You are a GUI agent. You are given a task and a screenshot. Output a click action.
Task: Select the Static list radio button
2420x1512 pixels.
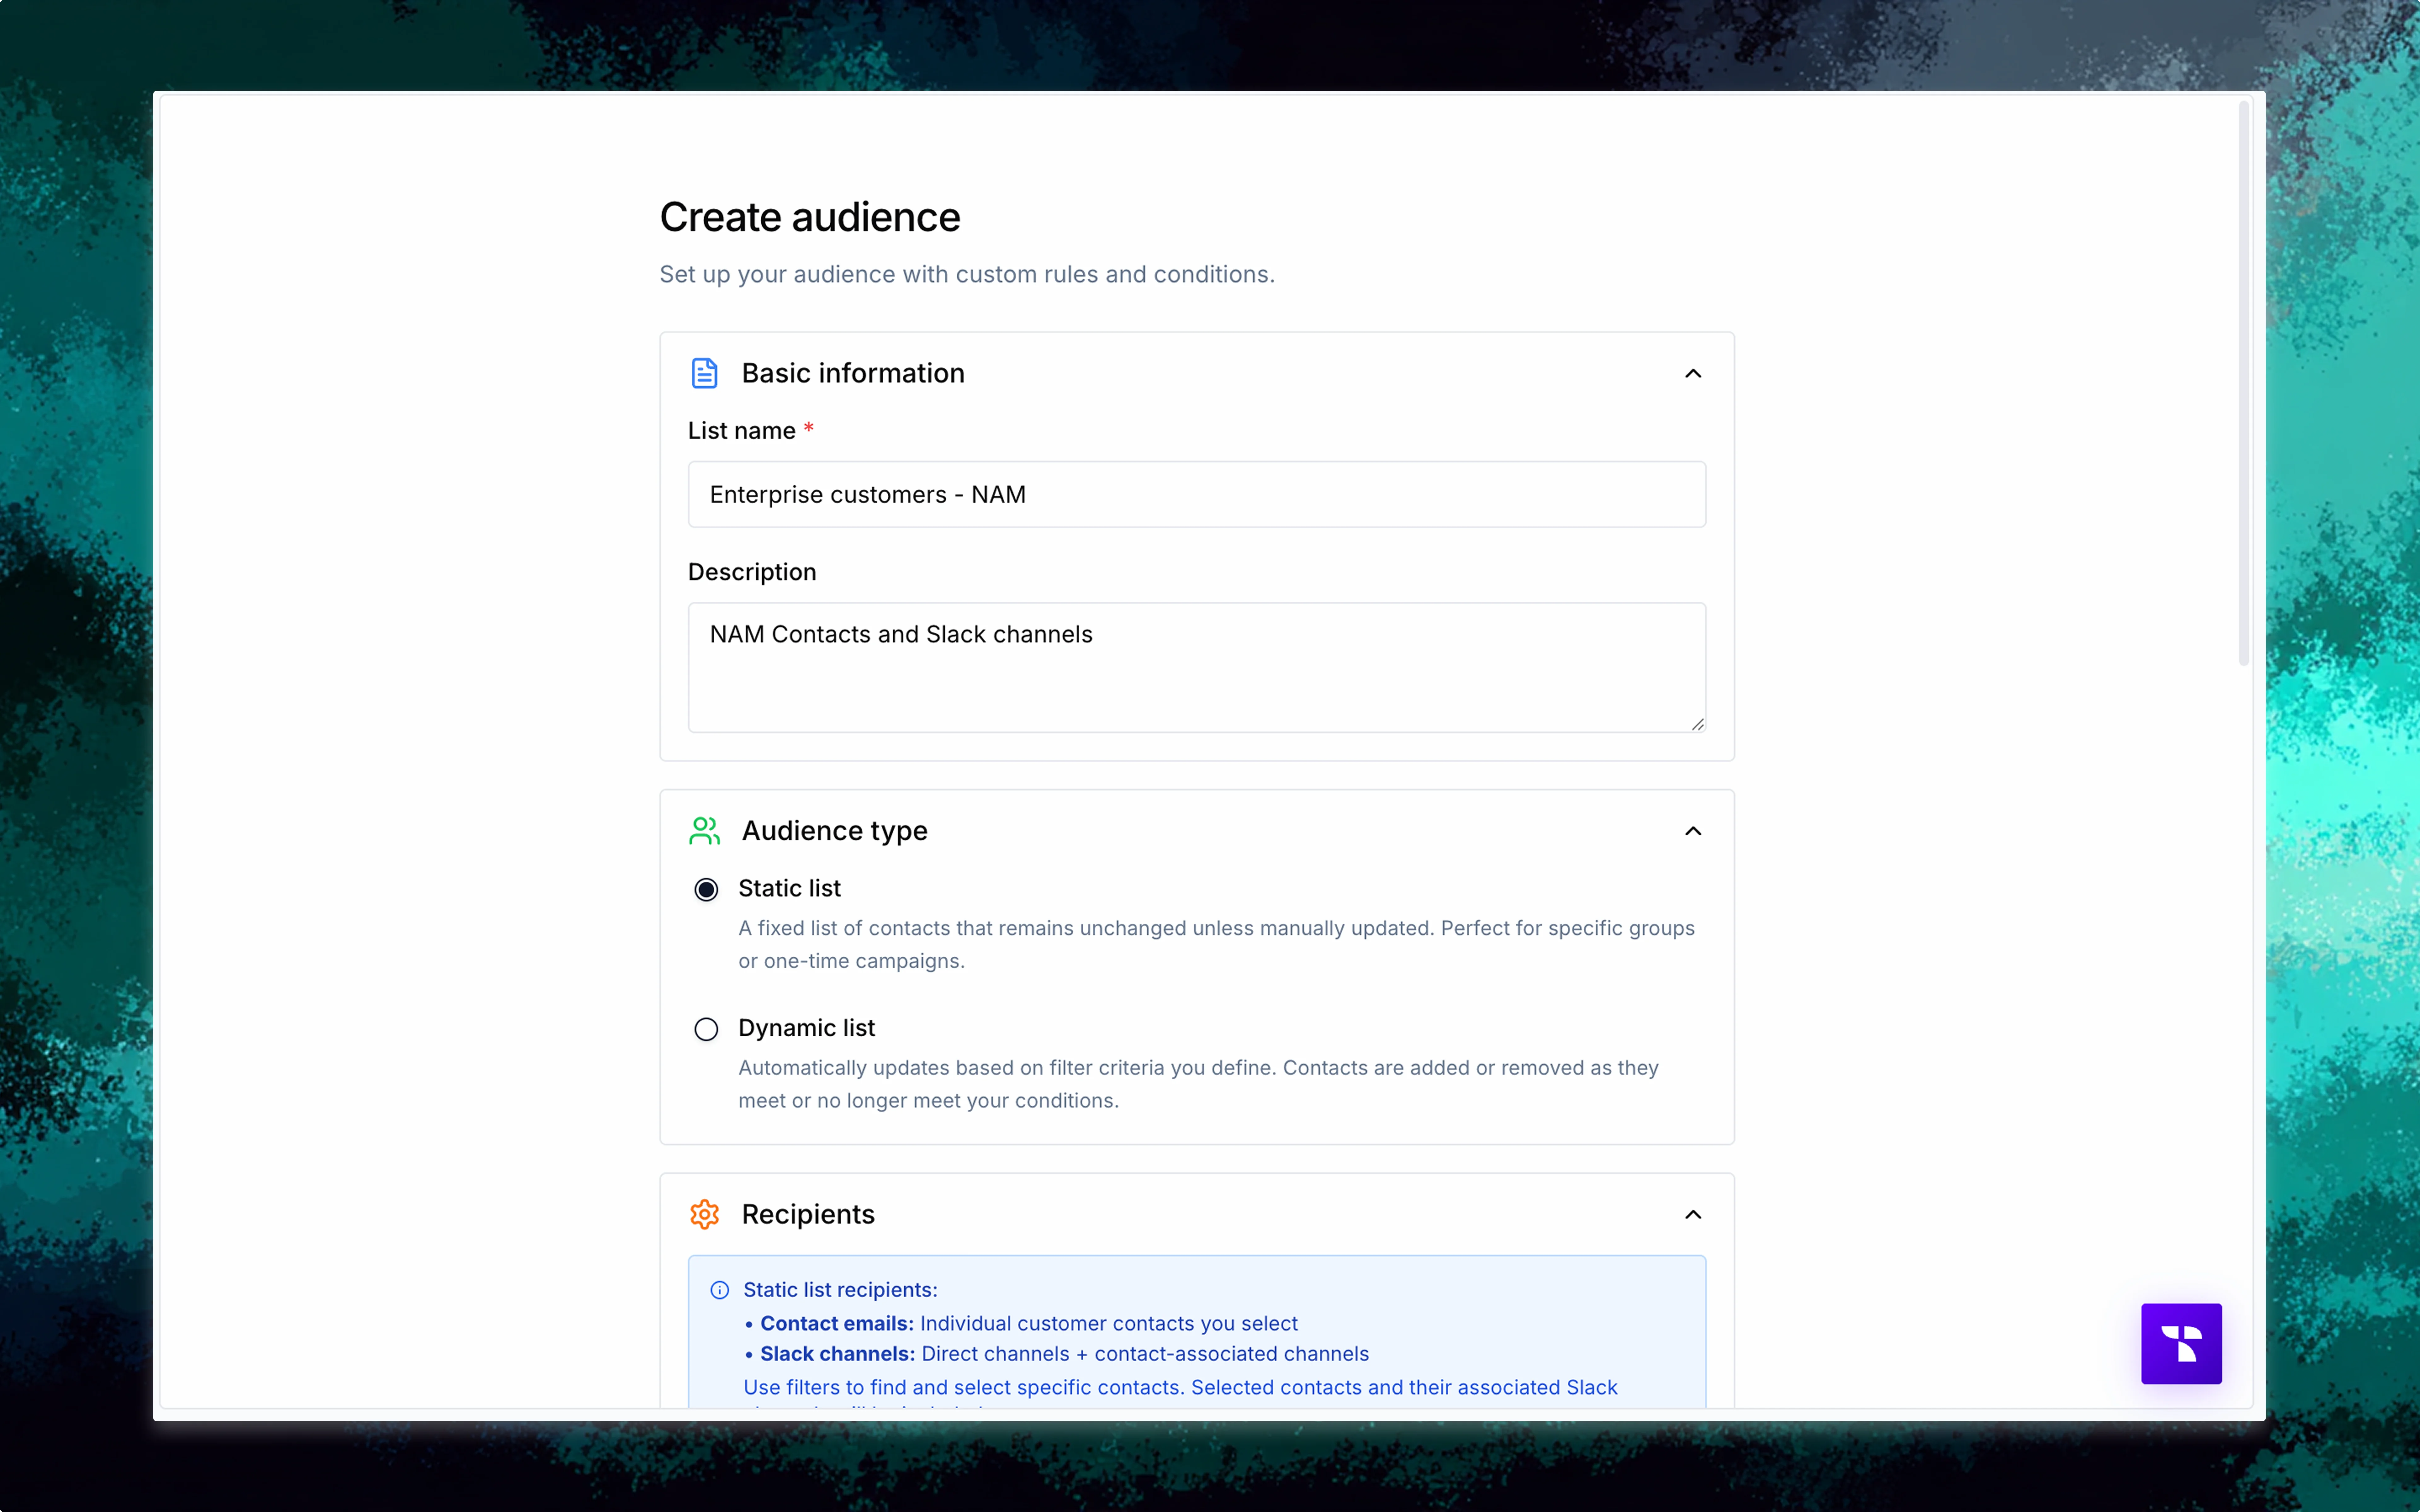(706, 889)
